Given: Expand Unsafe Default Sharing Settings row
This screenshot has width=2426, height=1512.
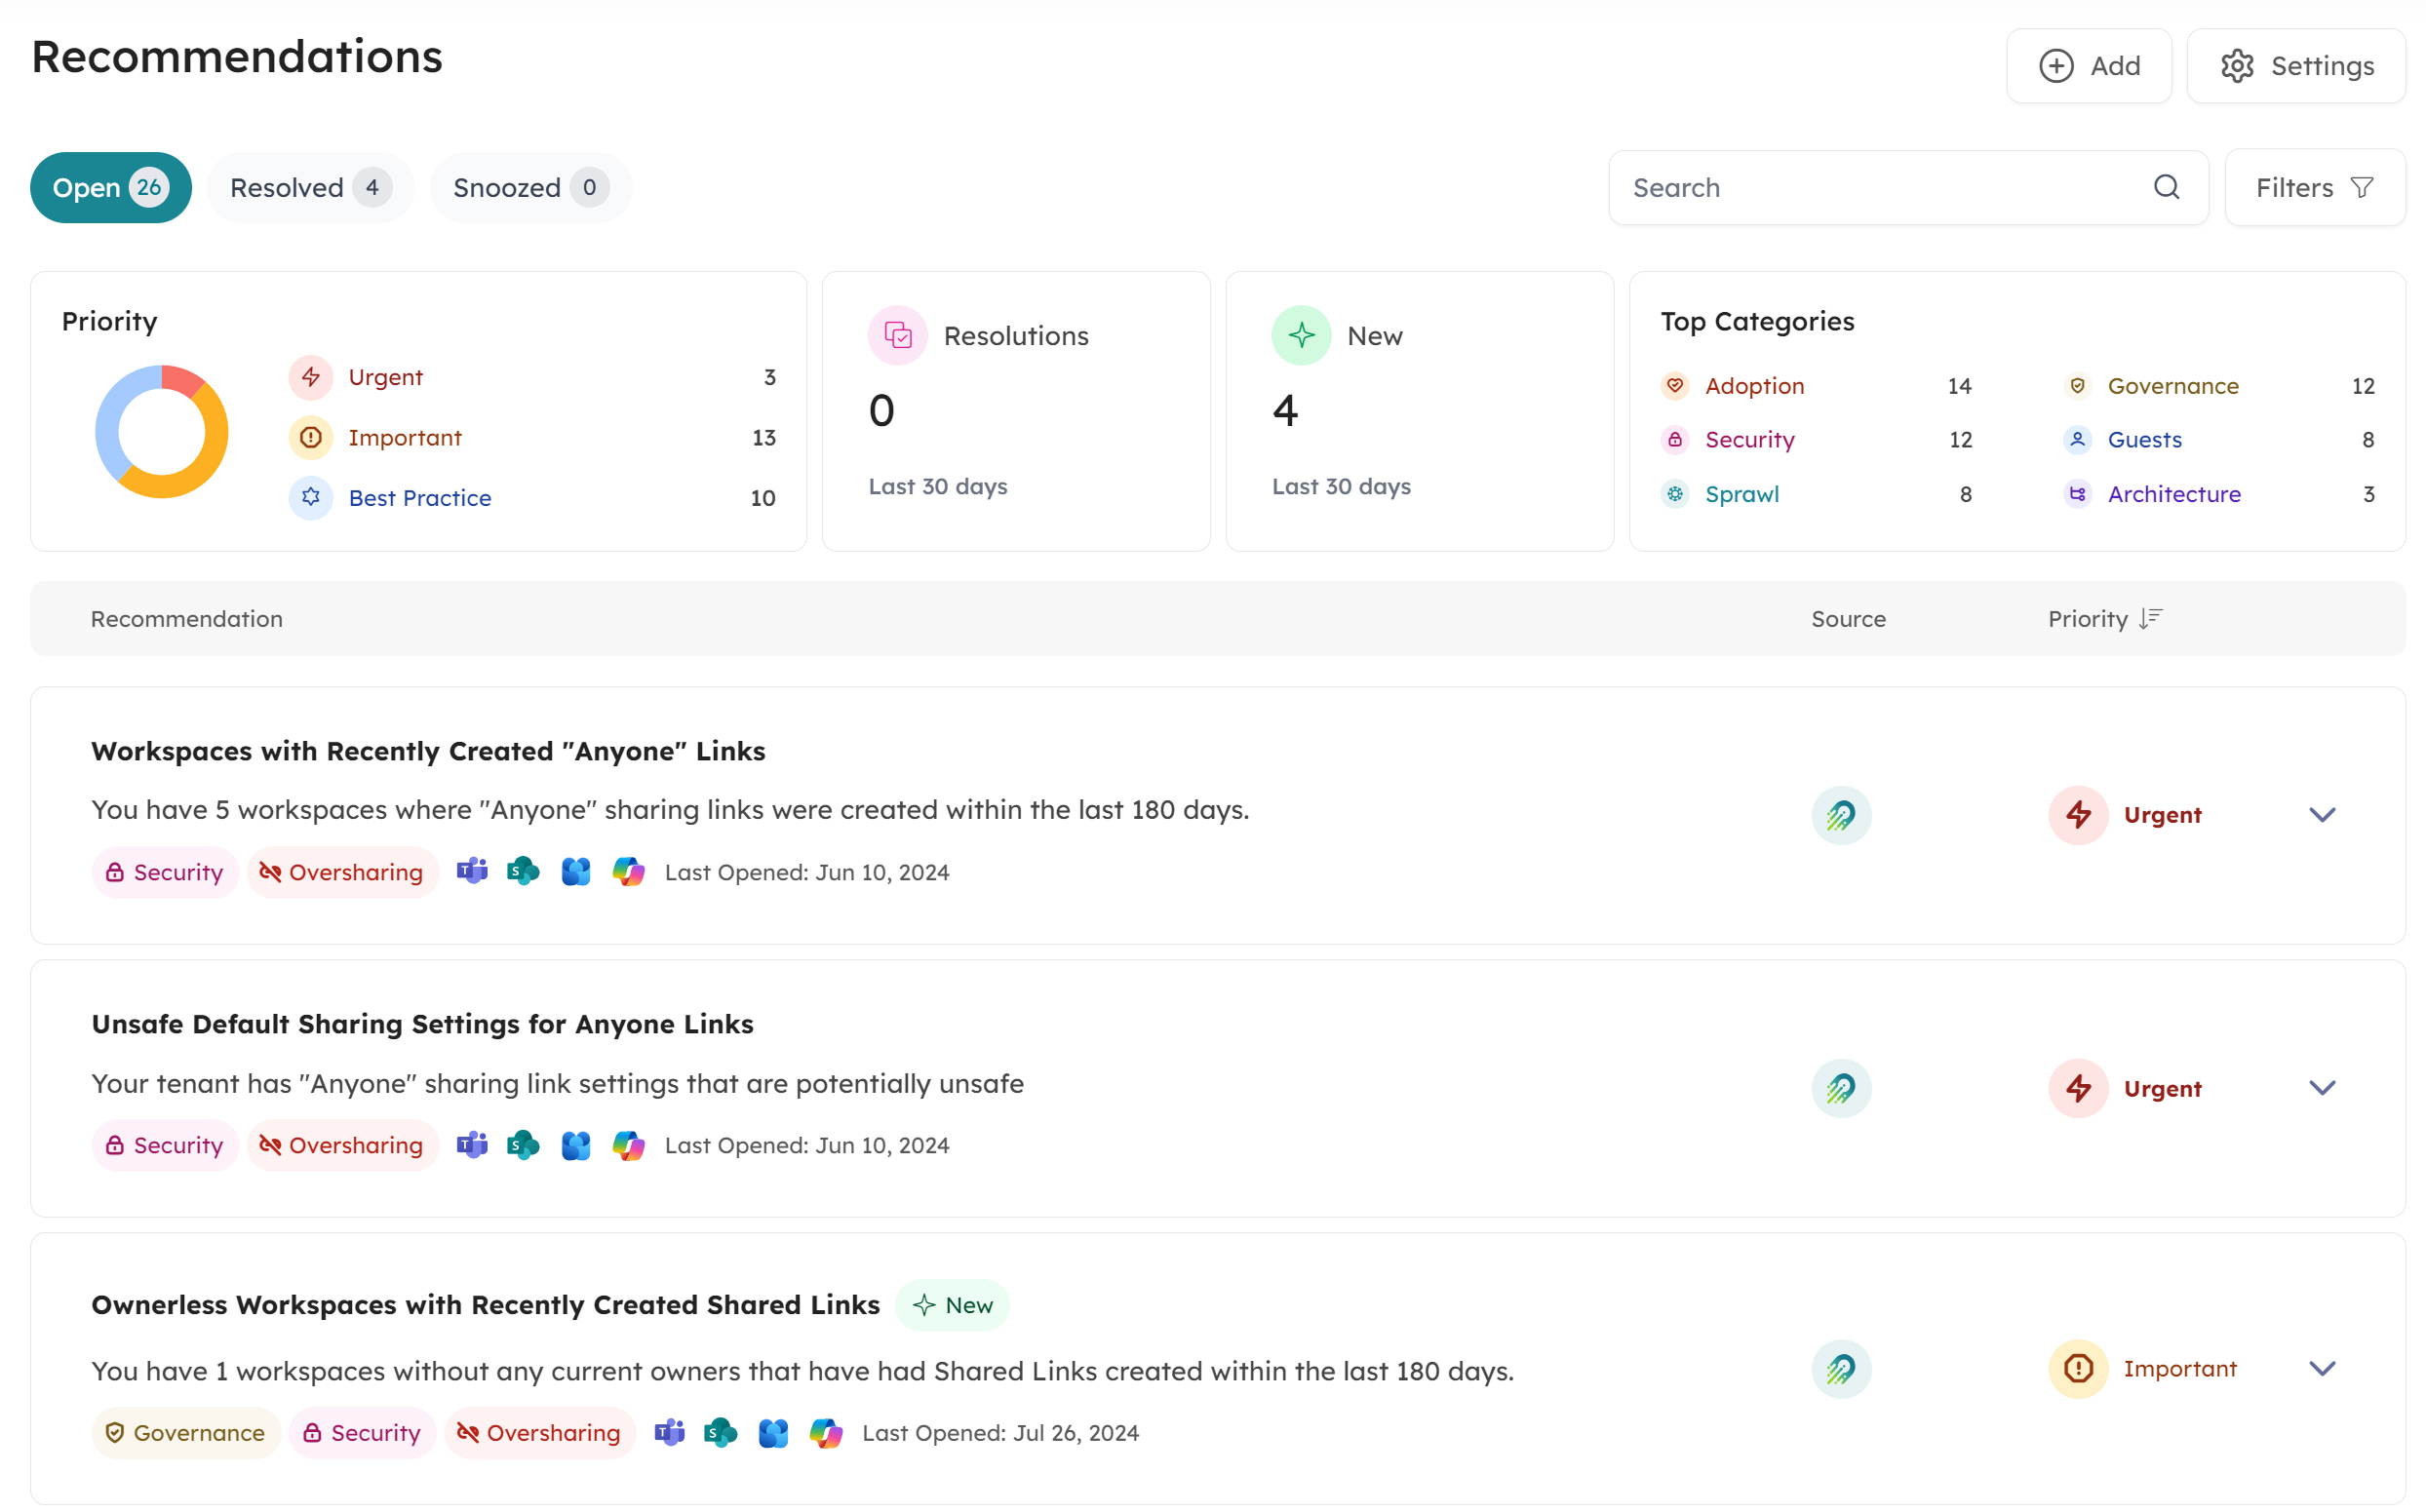Looking at the screenshot, I should 2321,1088.
